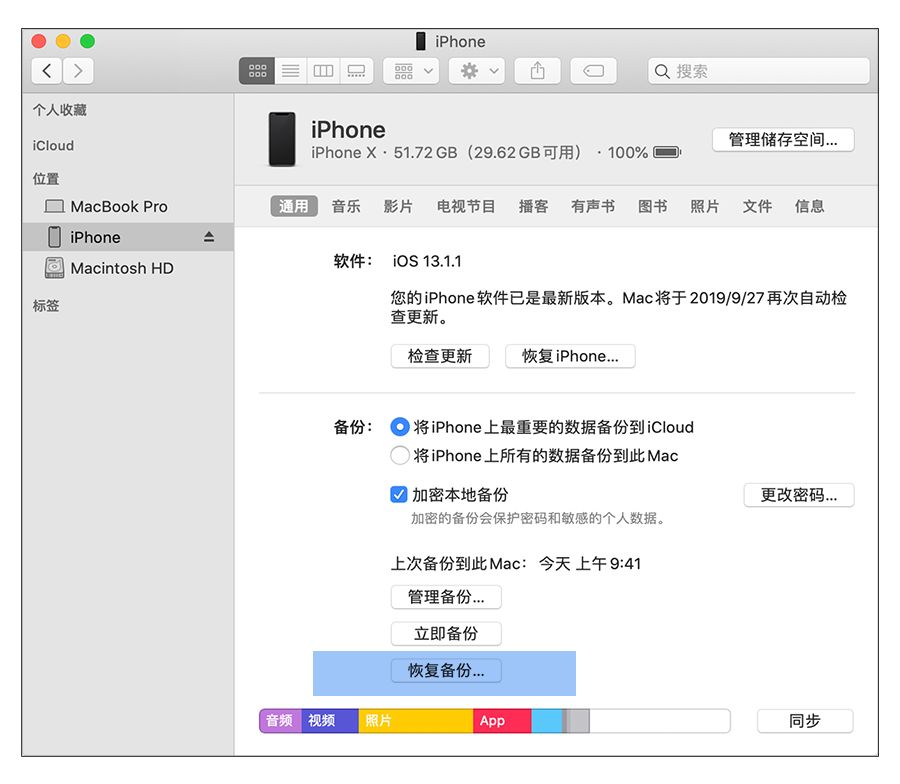This screenshot has width=900, height=784.
Task: Click inside the 搜索 search field
Action: (760, 71)
